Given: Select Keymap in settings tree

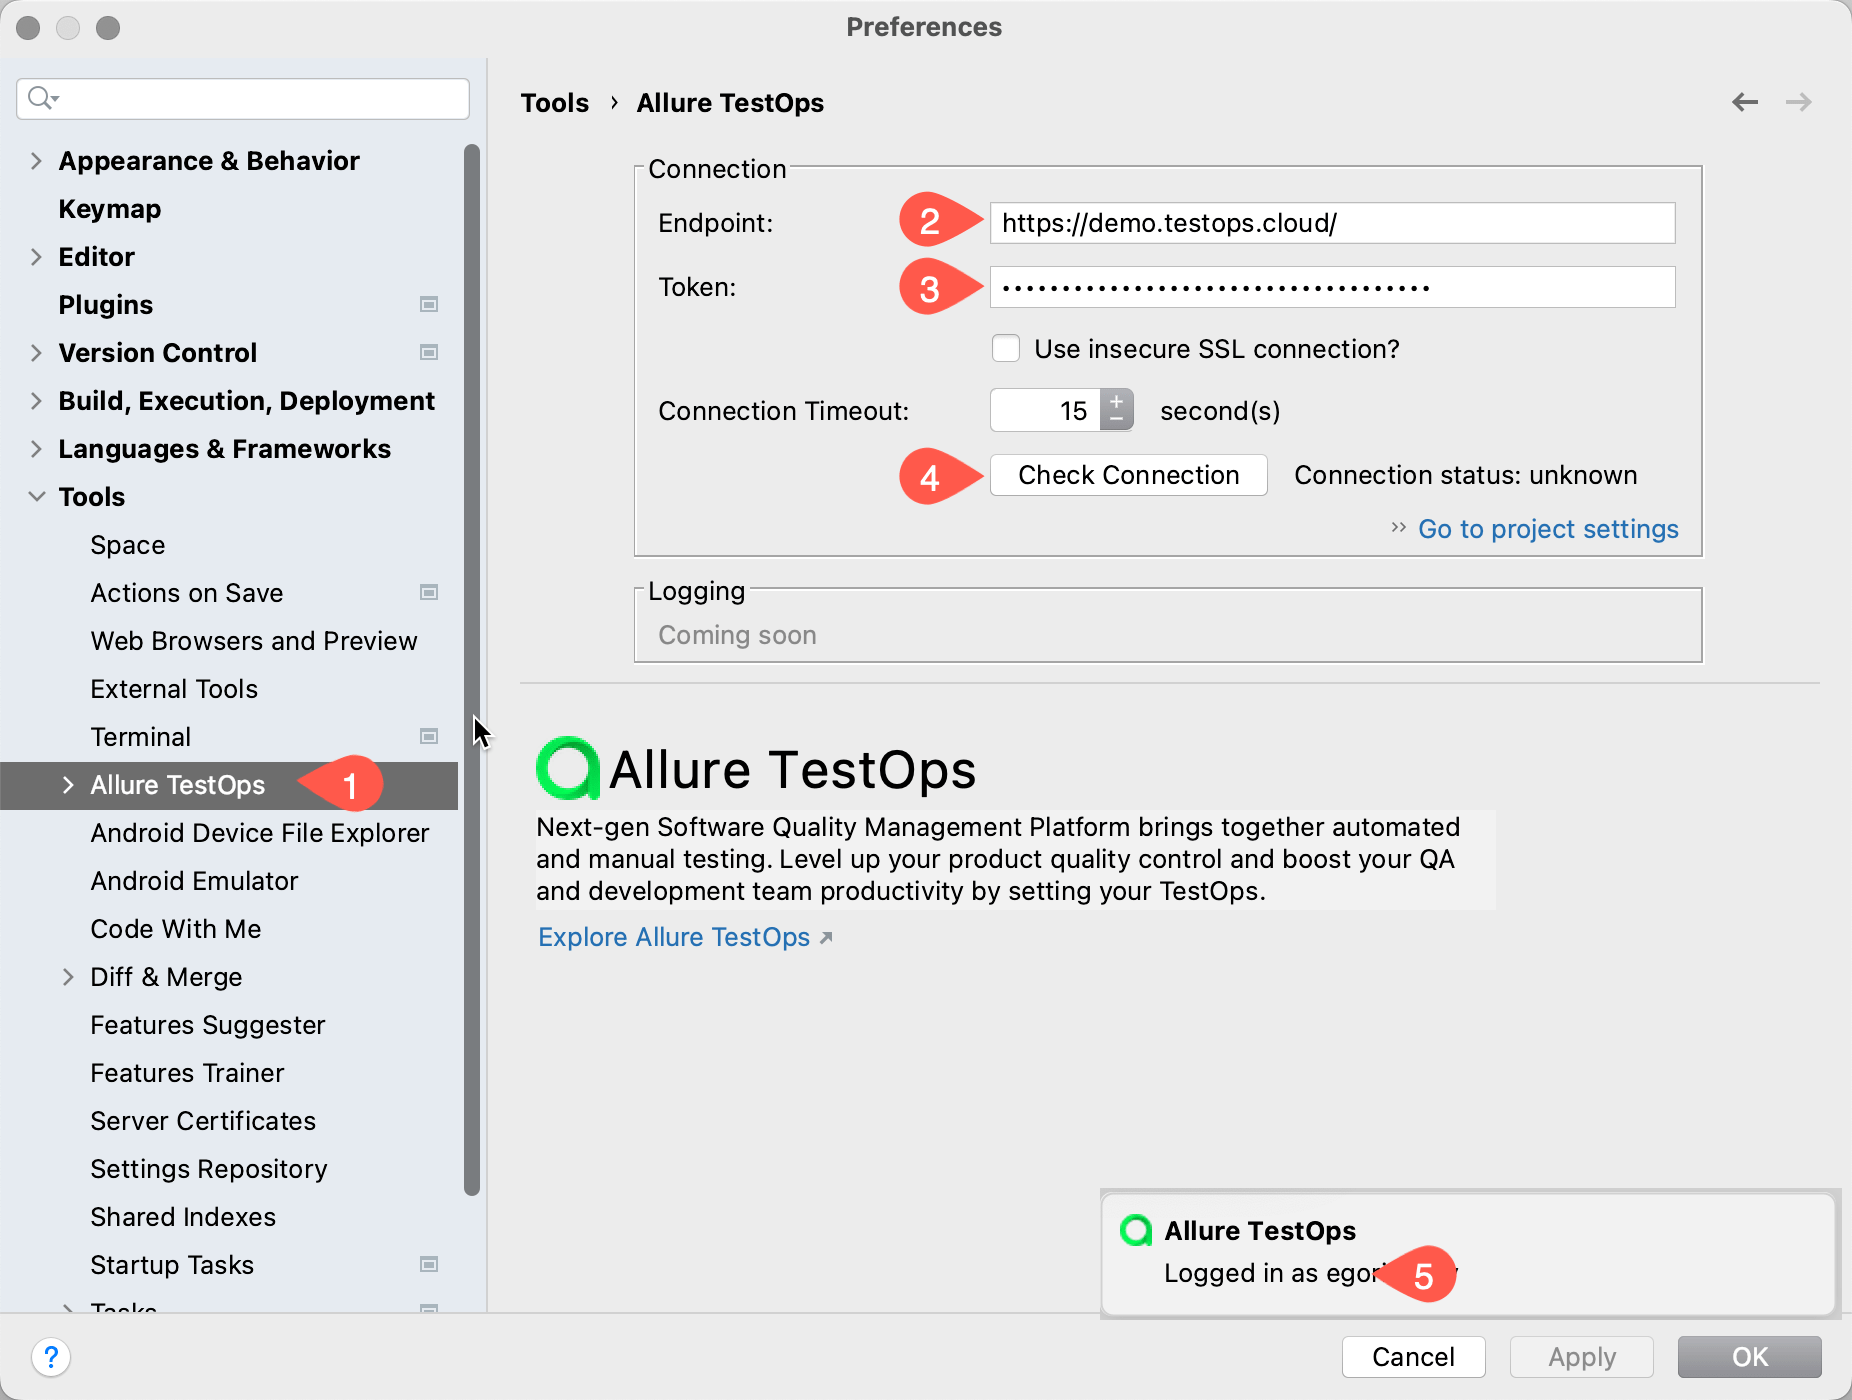Looking at the screenshot, I should coord(110,208).
